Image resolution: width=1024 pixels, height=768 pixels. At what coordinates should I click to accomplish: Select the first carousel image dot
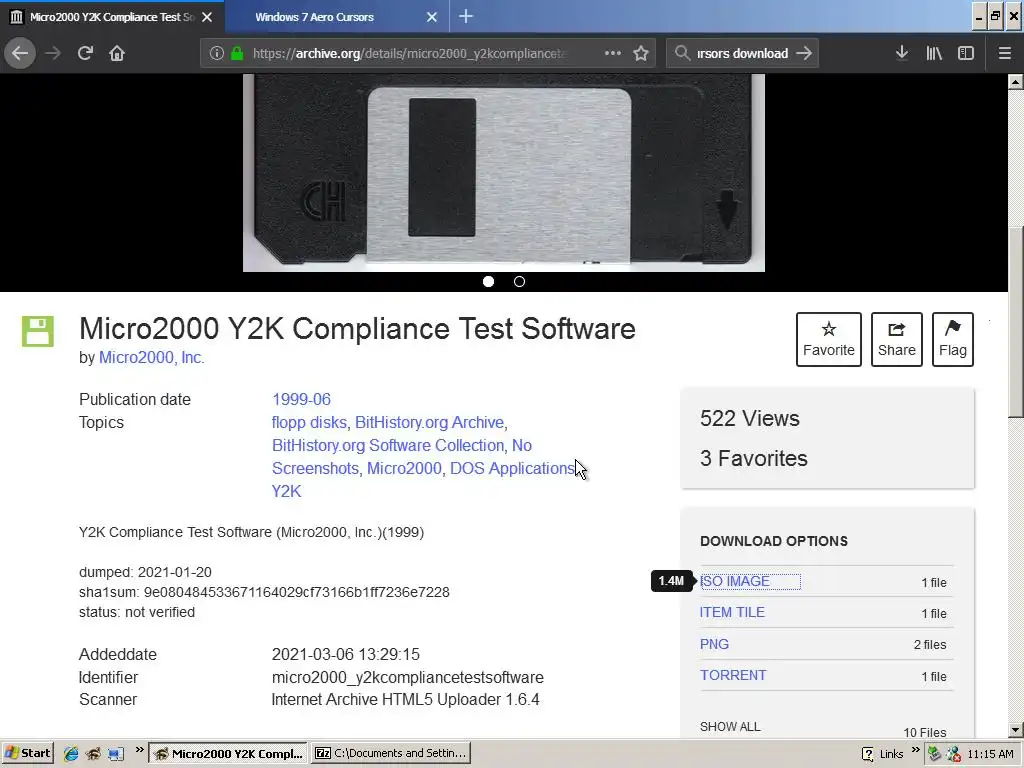[488, 281]
